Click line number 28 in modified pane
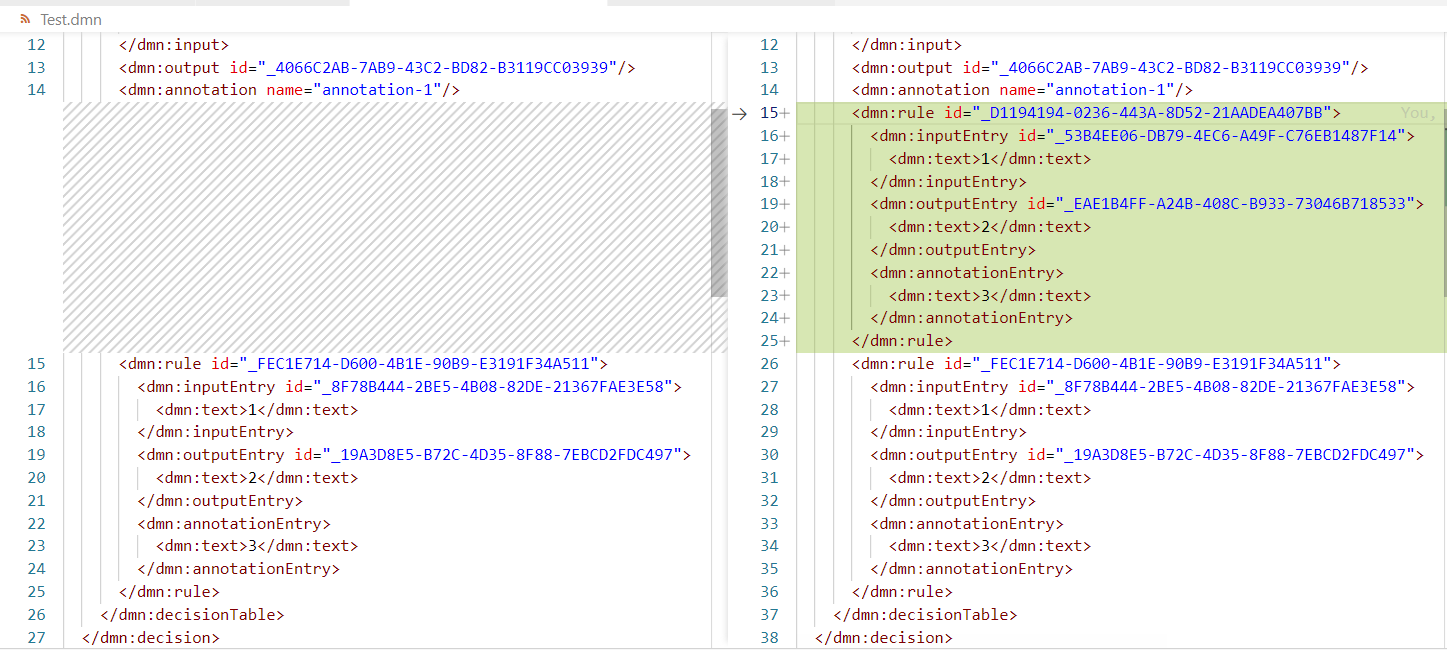 click(x=769, y=409)
